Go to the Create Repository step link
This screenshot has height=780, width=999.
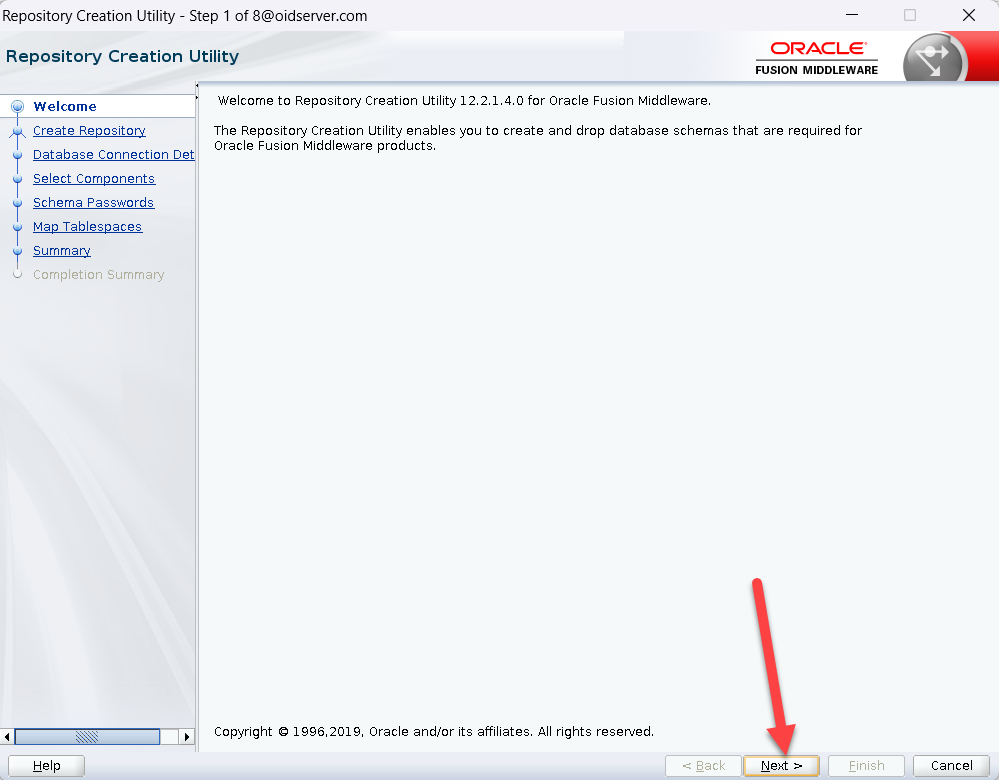[89, 131]
